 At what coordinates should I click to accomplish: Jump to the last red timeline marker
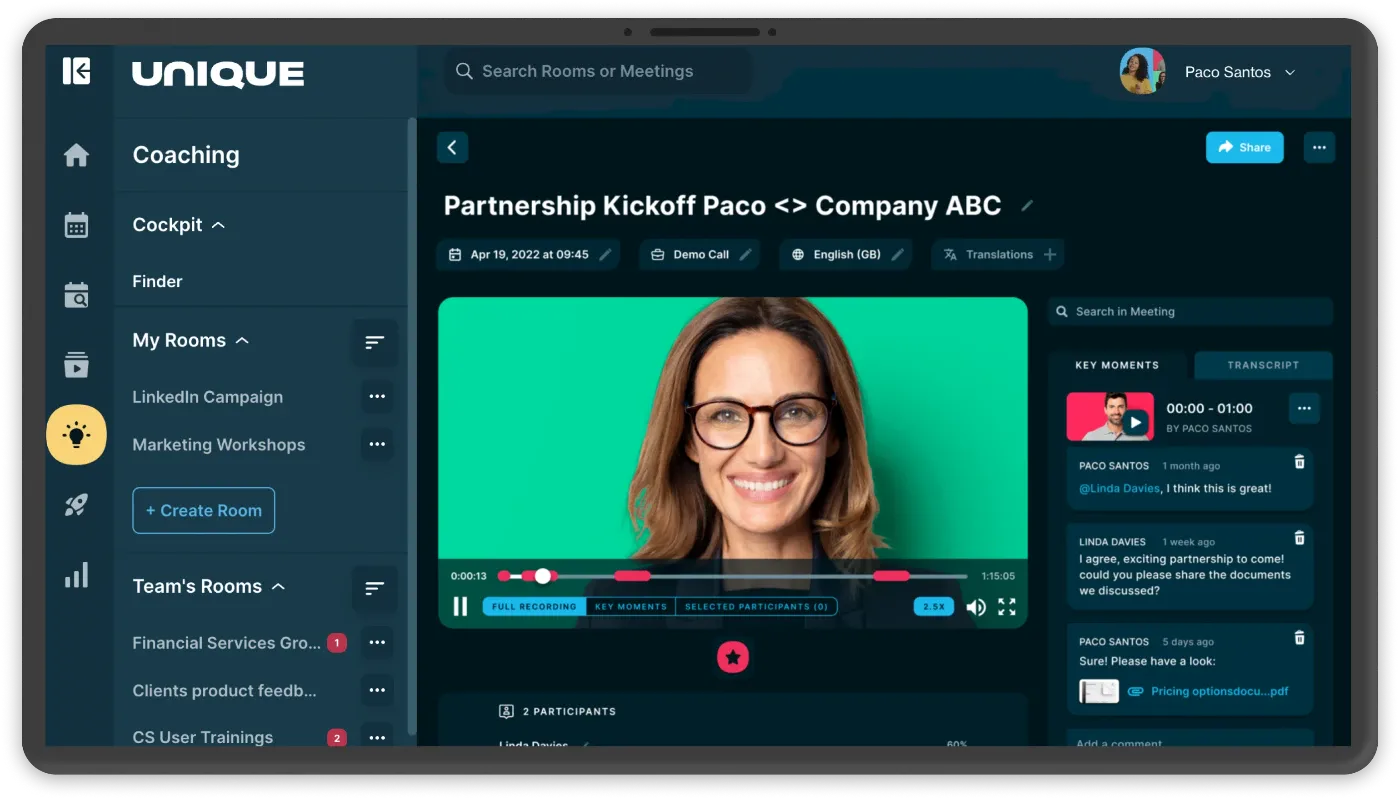(x=891, y=576)
